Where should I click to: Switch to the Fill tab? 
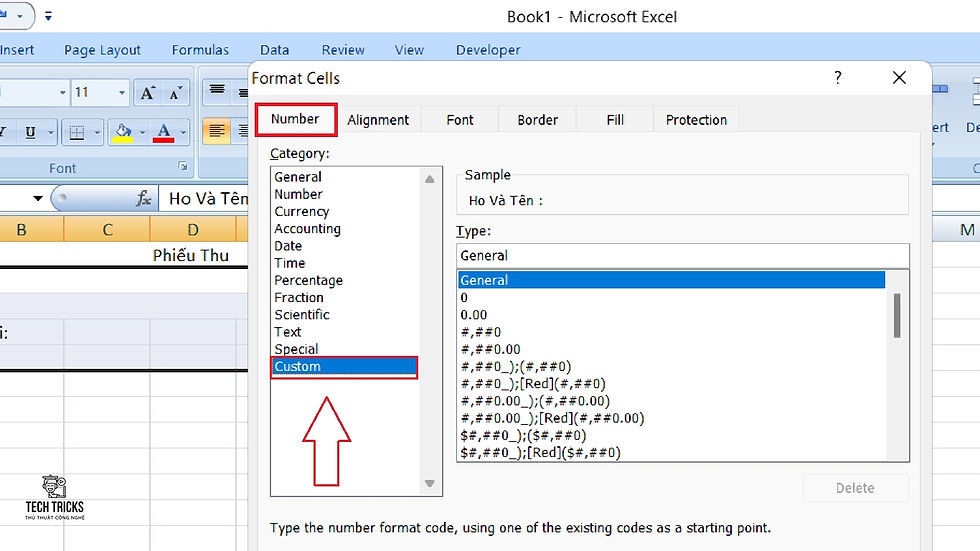coord(615,120)
